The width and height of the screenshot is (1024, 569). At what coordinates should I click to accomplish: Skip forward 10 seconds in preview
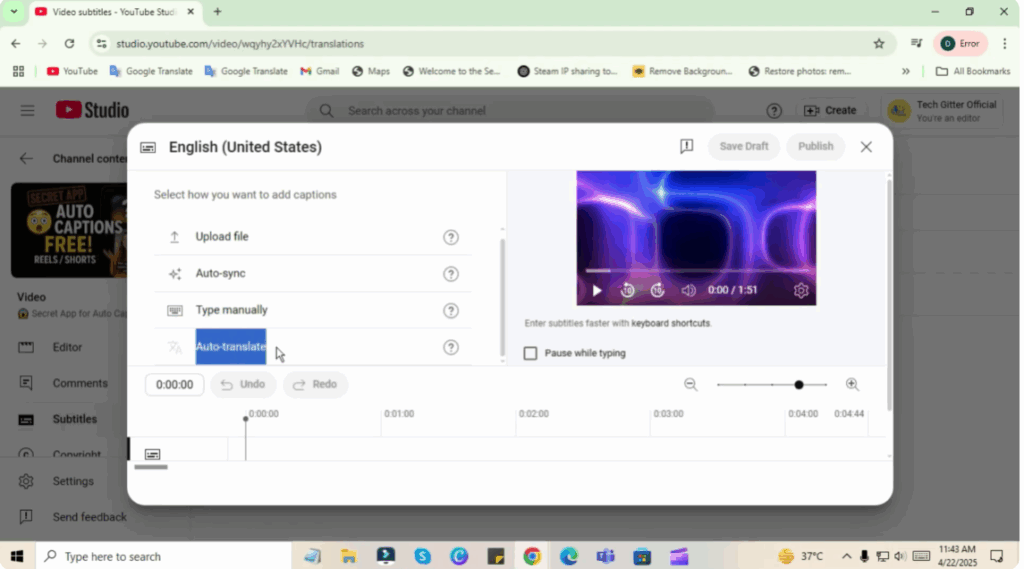coord(658,291)
